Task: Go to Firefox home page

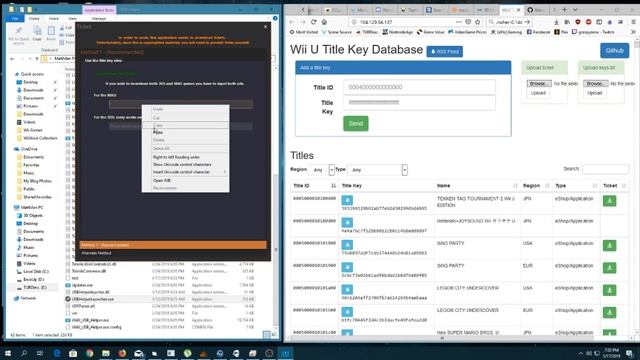Action: pos(324,22)
